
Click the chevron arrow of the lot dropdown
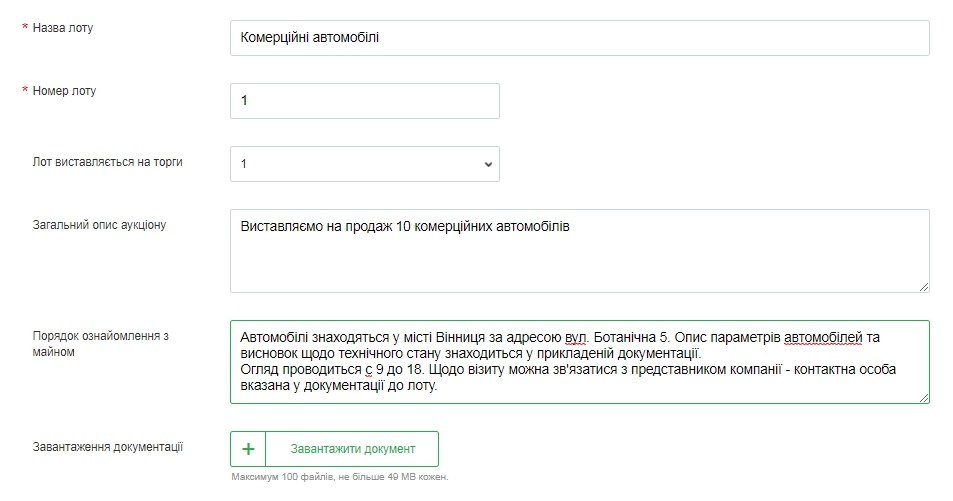click(488, 164)
